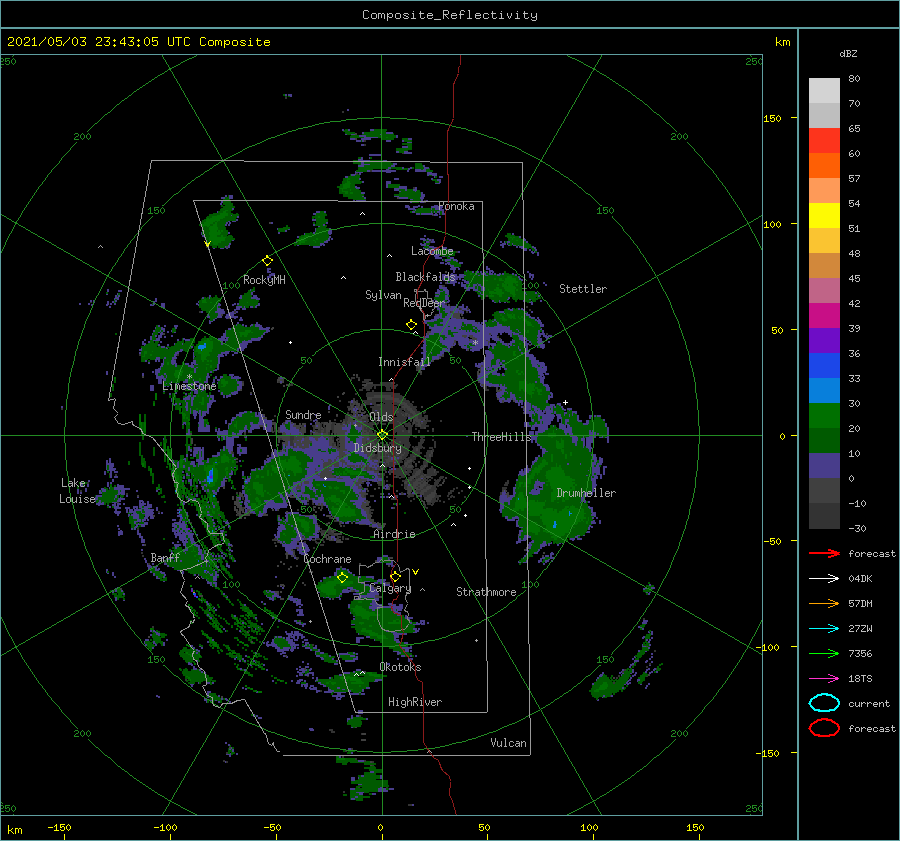Click the orange 57DM arrow icon
900x841 pixels.
[824, 603]
